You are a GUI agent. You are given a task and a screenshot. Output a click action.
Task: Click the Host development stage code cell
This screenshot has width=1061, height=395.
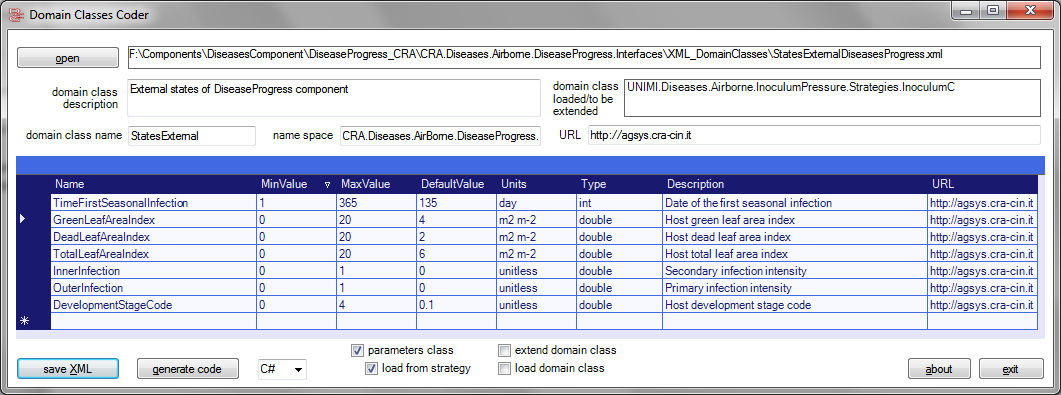794,304
